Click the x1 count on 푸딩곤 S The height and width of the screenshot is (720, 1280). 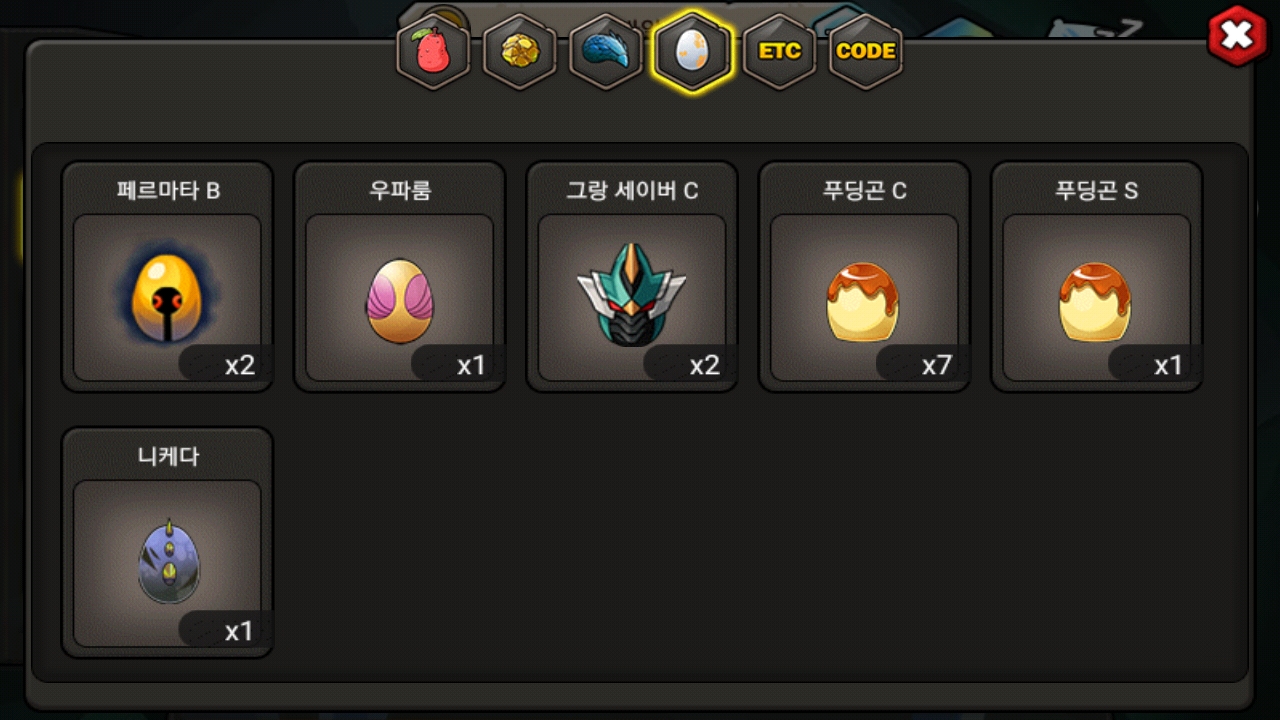tap(1168, 366)
